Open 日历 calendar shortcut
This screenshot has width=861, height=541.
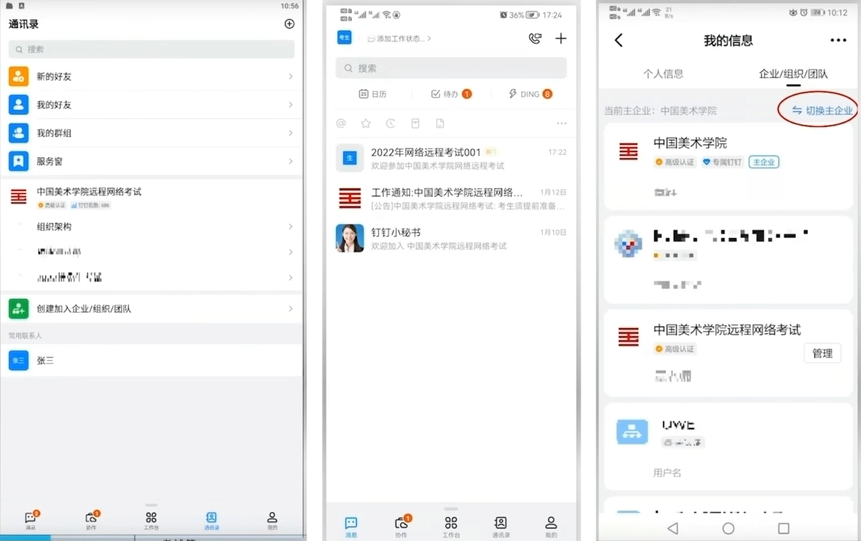(x=373, y=94)
